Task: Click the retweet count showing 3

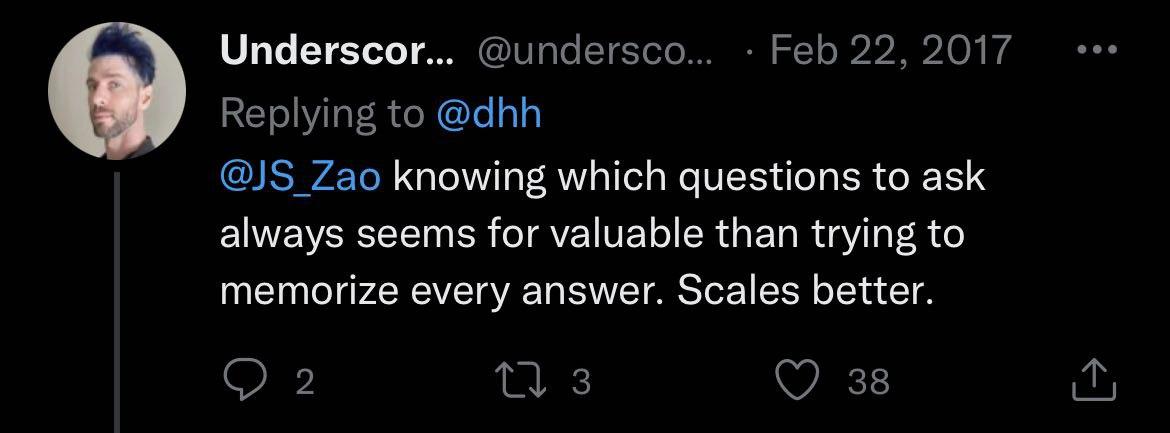Action: 581,381
